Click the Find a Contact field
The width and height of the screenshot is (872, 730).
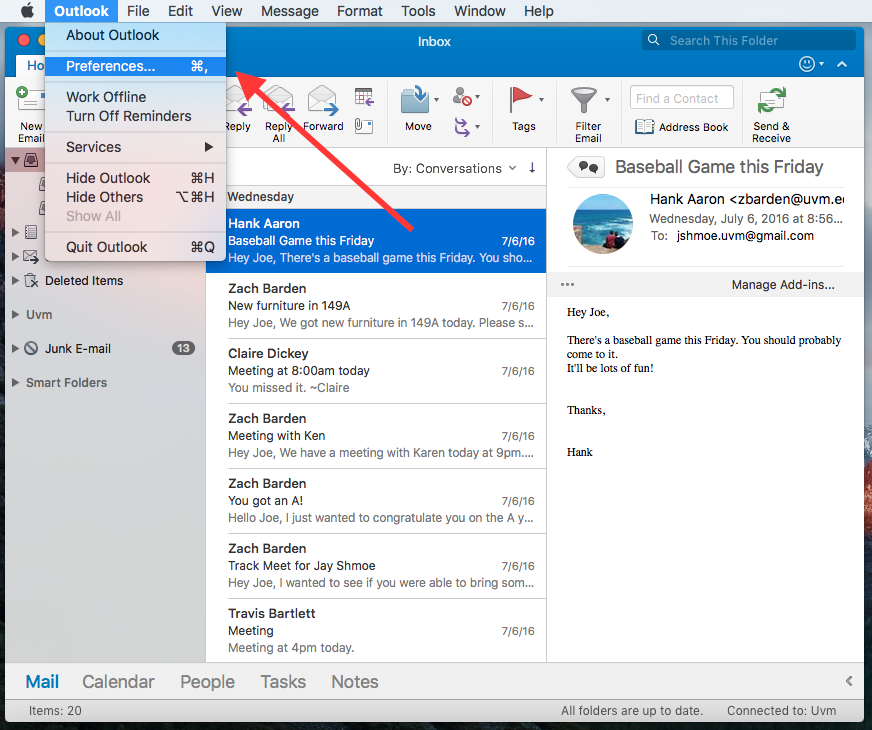682,98
